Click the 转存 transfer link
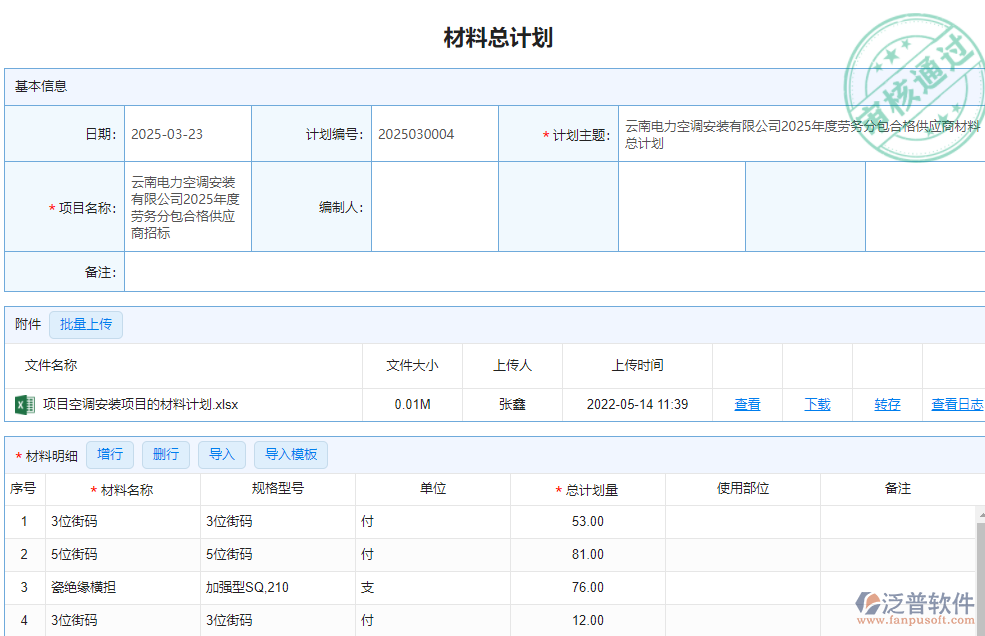985x636 pixels. tap(886, 404)
